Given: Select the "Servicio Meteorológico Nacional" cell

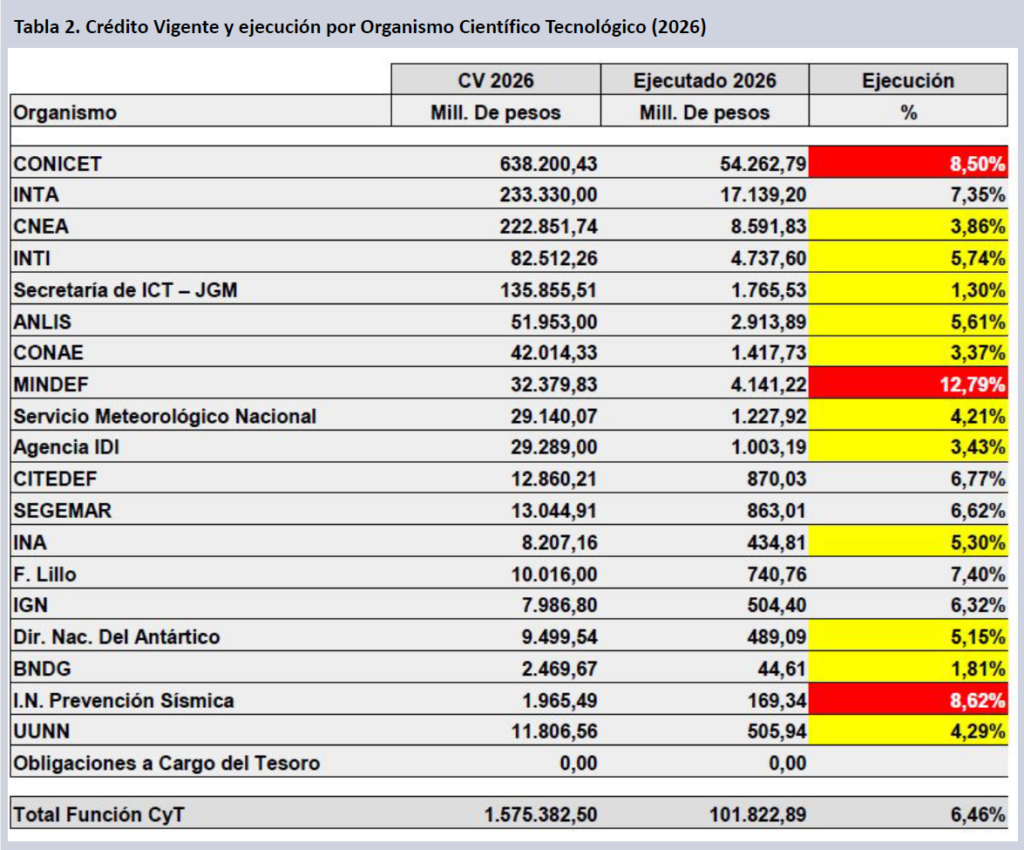Looking at the screenshot, I should (x=165, y=416).
